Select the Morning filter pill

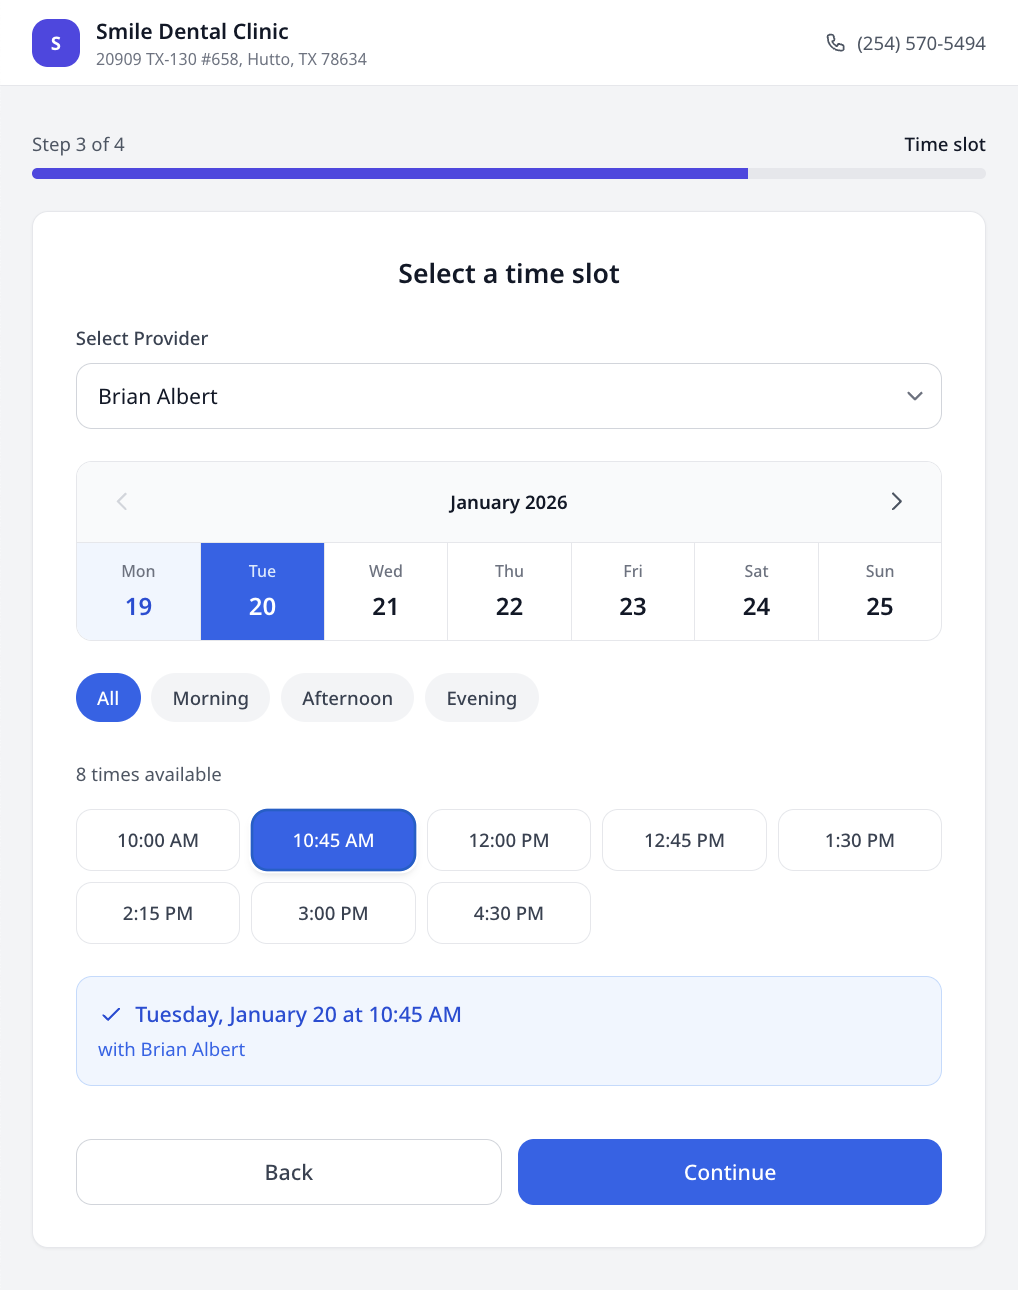(x=210, y=697)
